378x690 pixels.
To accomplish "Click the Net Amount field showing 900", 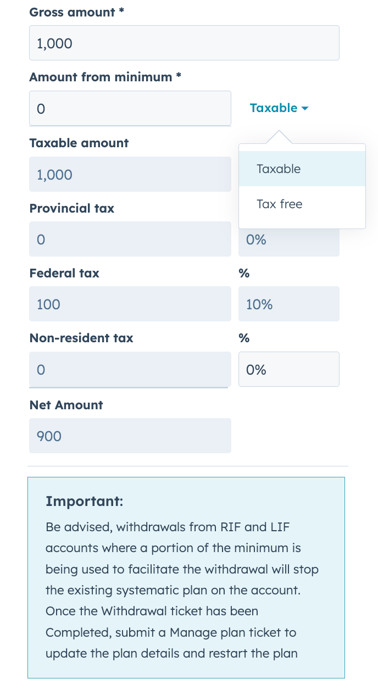I will click(130, 436).
